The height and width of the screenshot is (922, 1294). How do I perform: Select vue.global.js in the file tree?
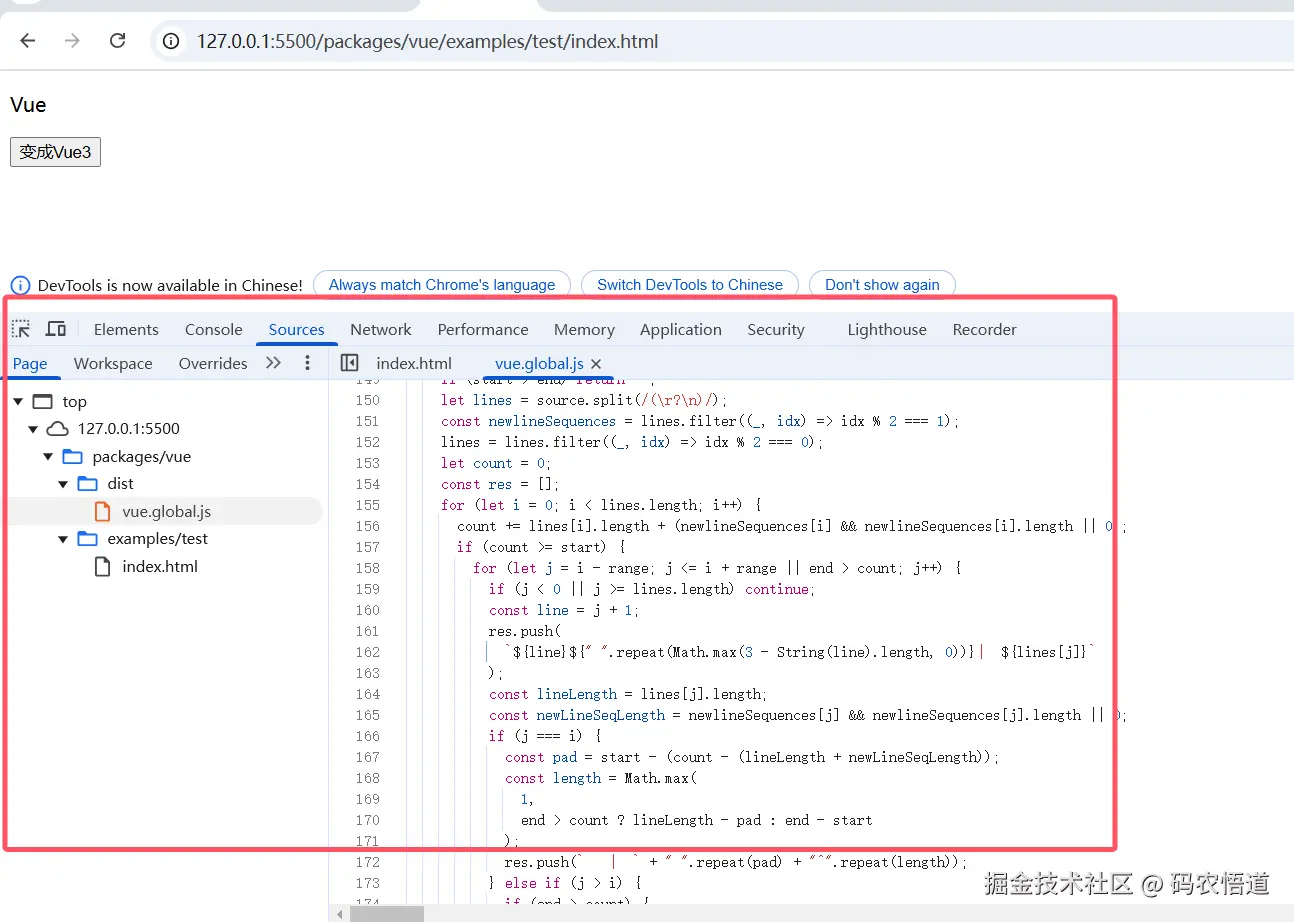[165, 512]
